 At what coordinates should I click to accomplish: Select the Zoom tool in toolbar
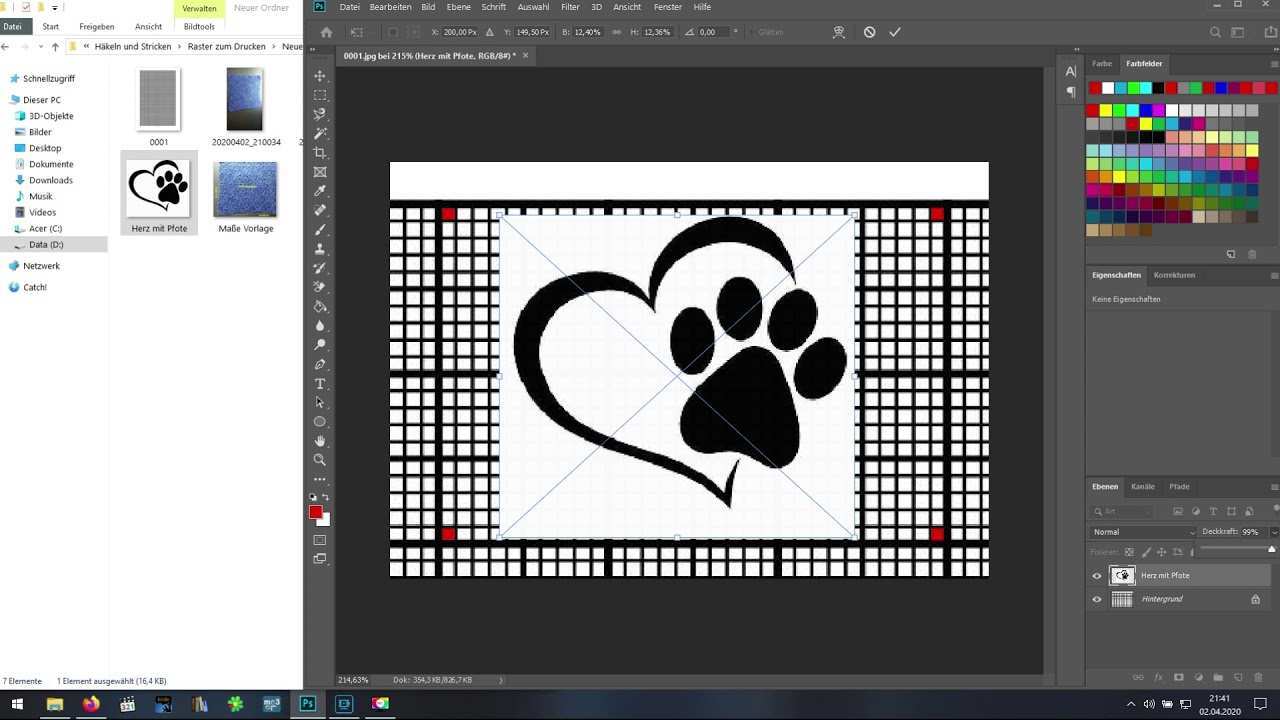pyautogui.click(x=320, y=460)
